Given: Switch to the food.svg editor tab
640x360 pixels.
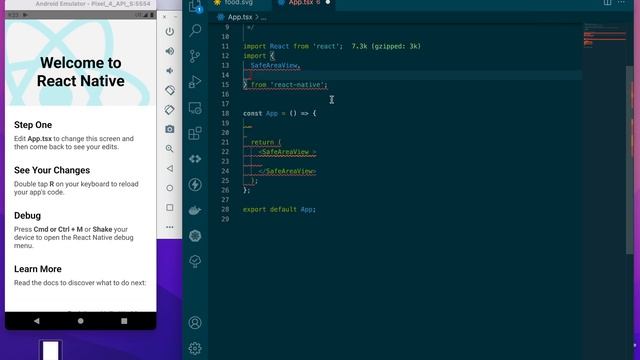Looking at the screenshot, I should (x=239, y=3).
